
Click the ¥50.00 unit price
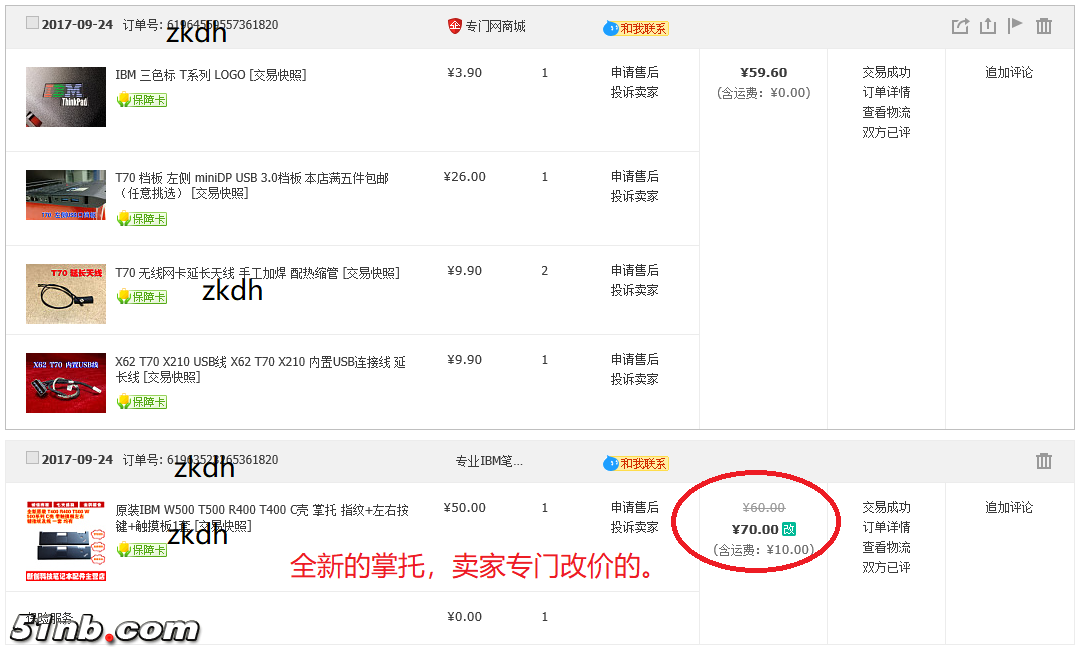point(465,507)
